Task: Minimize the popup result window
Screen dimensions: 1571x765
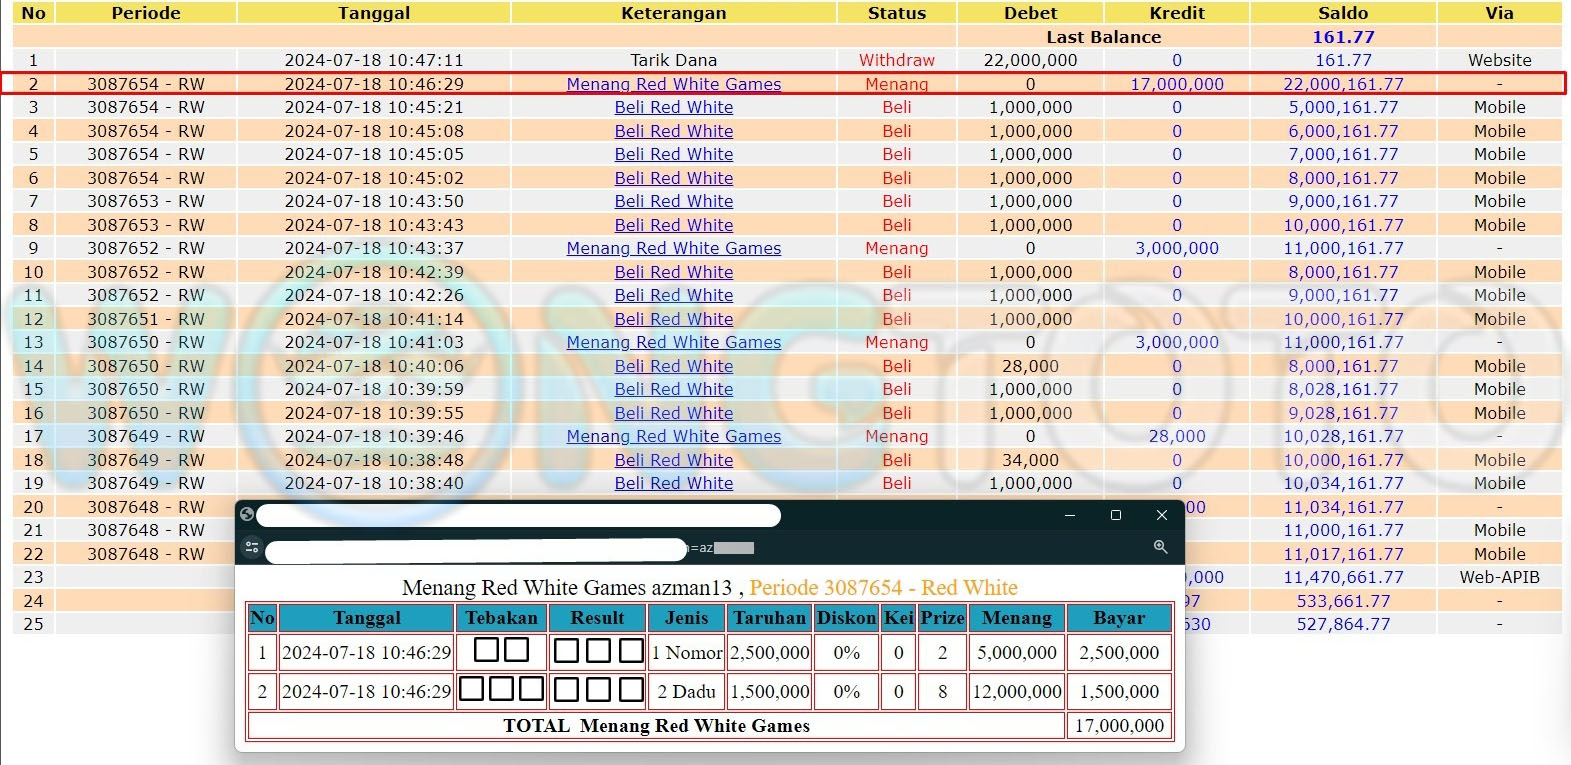Action: coord(1069,515)
